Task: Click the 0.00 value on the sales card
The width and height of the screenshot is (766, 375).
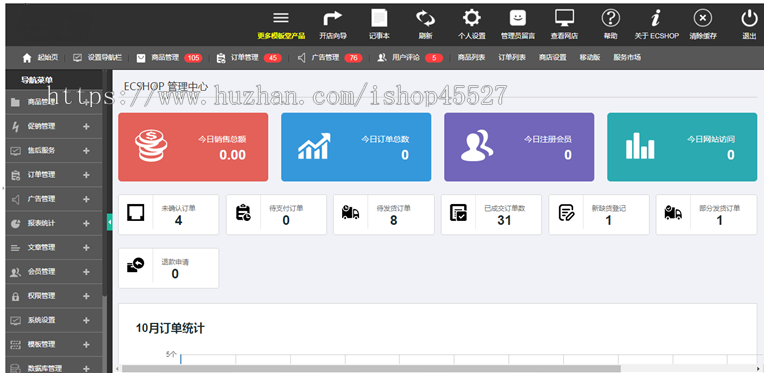Action: (233, 155)
